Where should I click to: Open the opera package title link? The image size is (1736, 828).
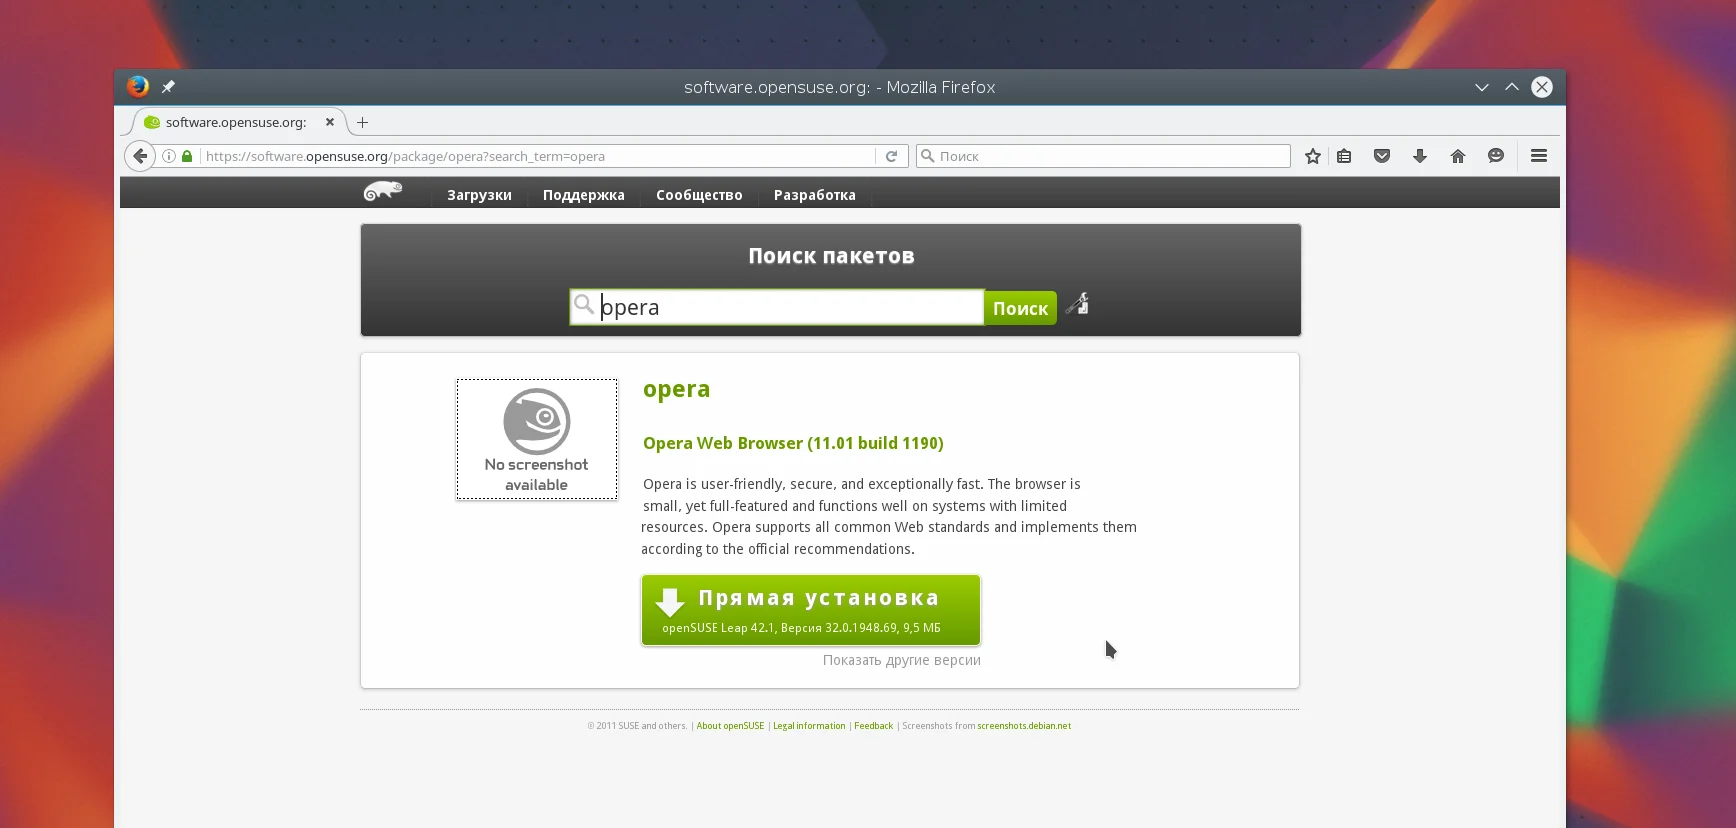(677, 390)
